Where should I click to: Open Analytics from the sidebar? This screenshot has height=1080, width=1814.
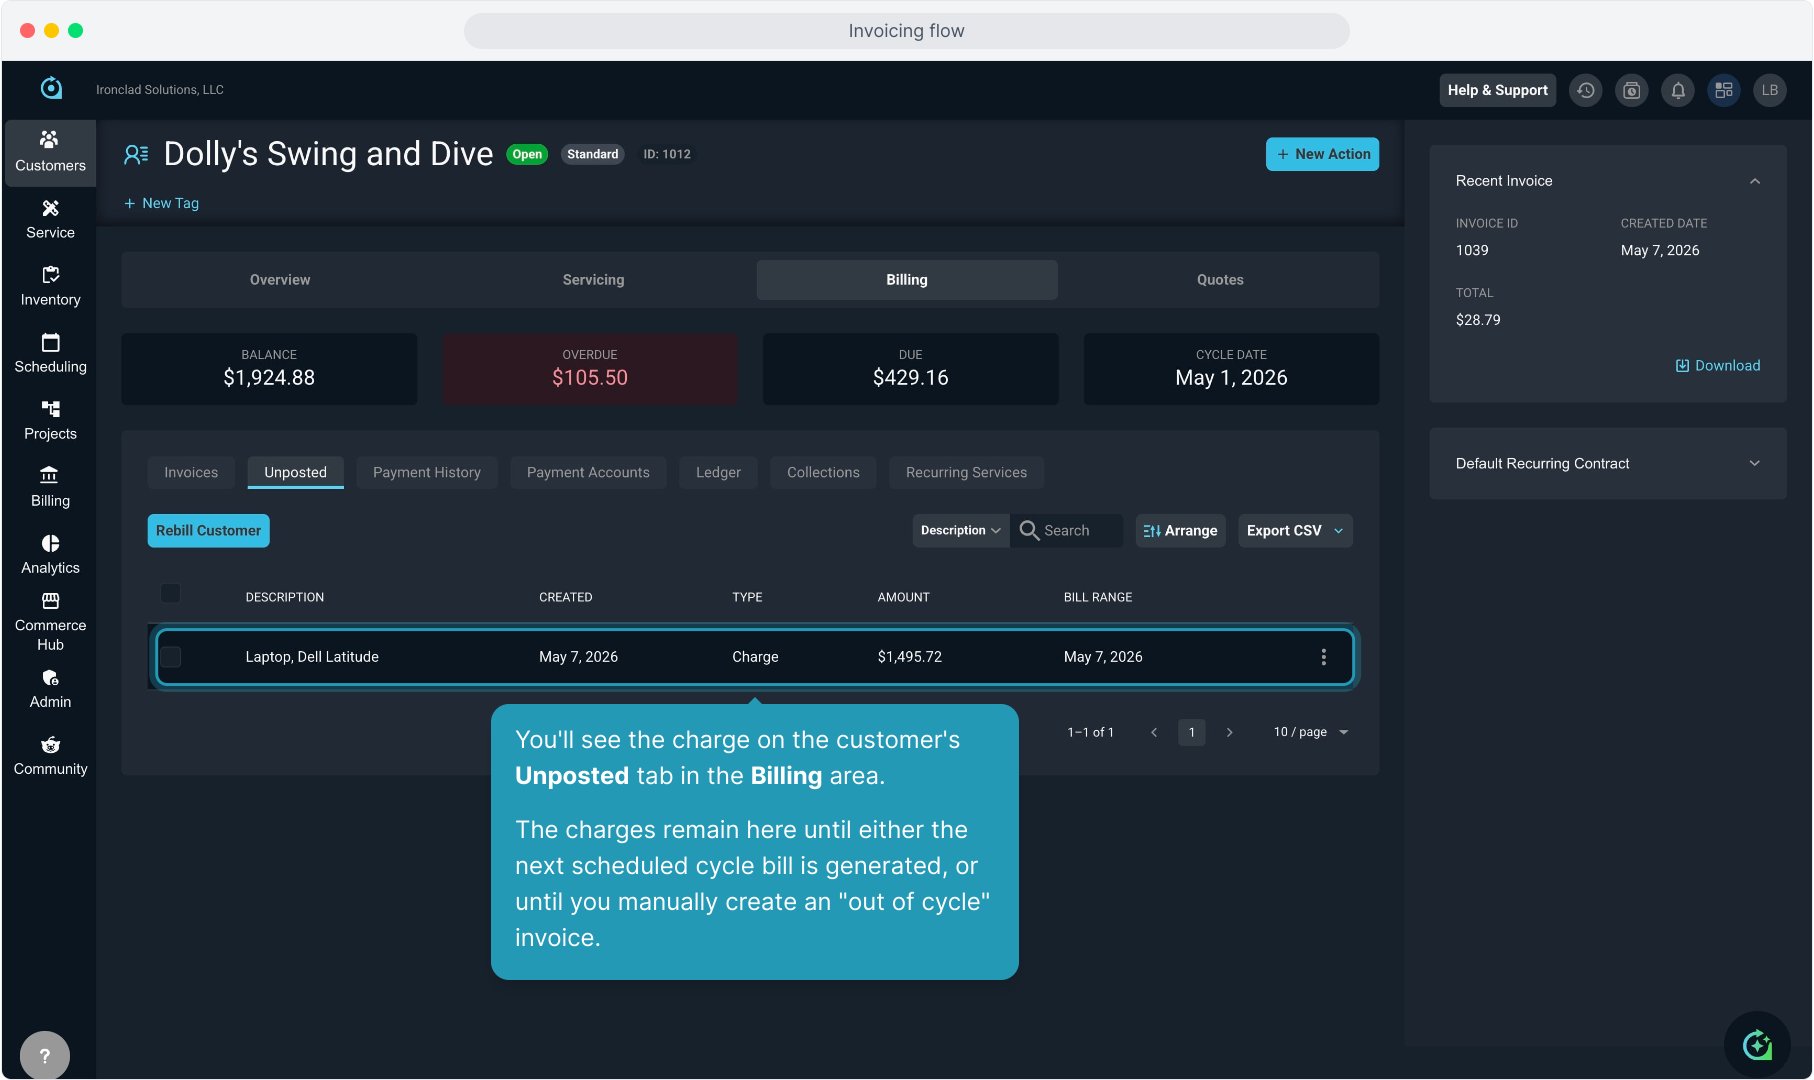click(50, 555)
